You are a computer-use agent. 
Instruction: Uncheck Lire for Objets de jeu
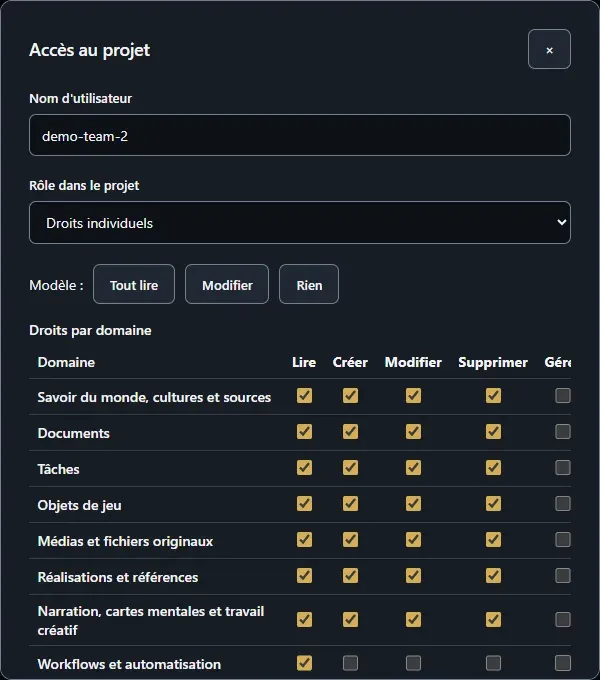click(304, 503)
